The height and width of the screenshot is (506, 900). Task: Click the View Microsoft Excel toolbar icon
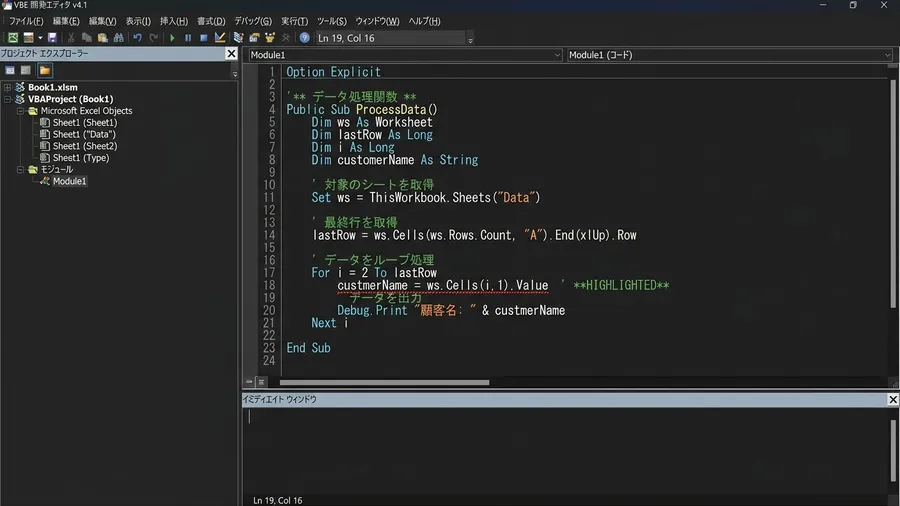point(13,38)
